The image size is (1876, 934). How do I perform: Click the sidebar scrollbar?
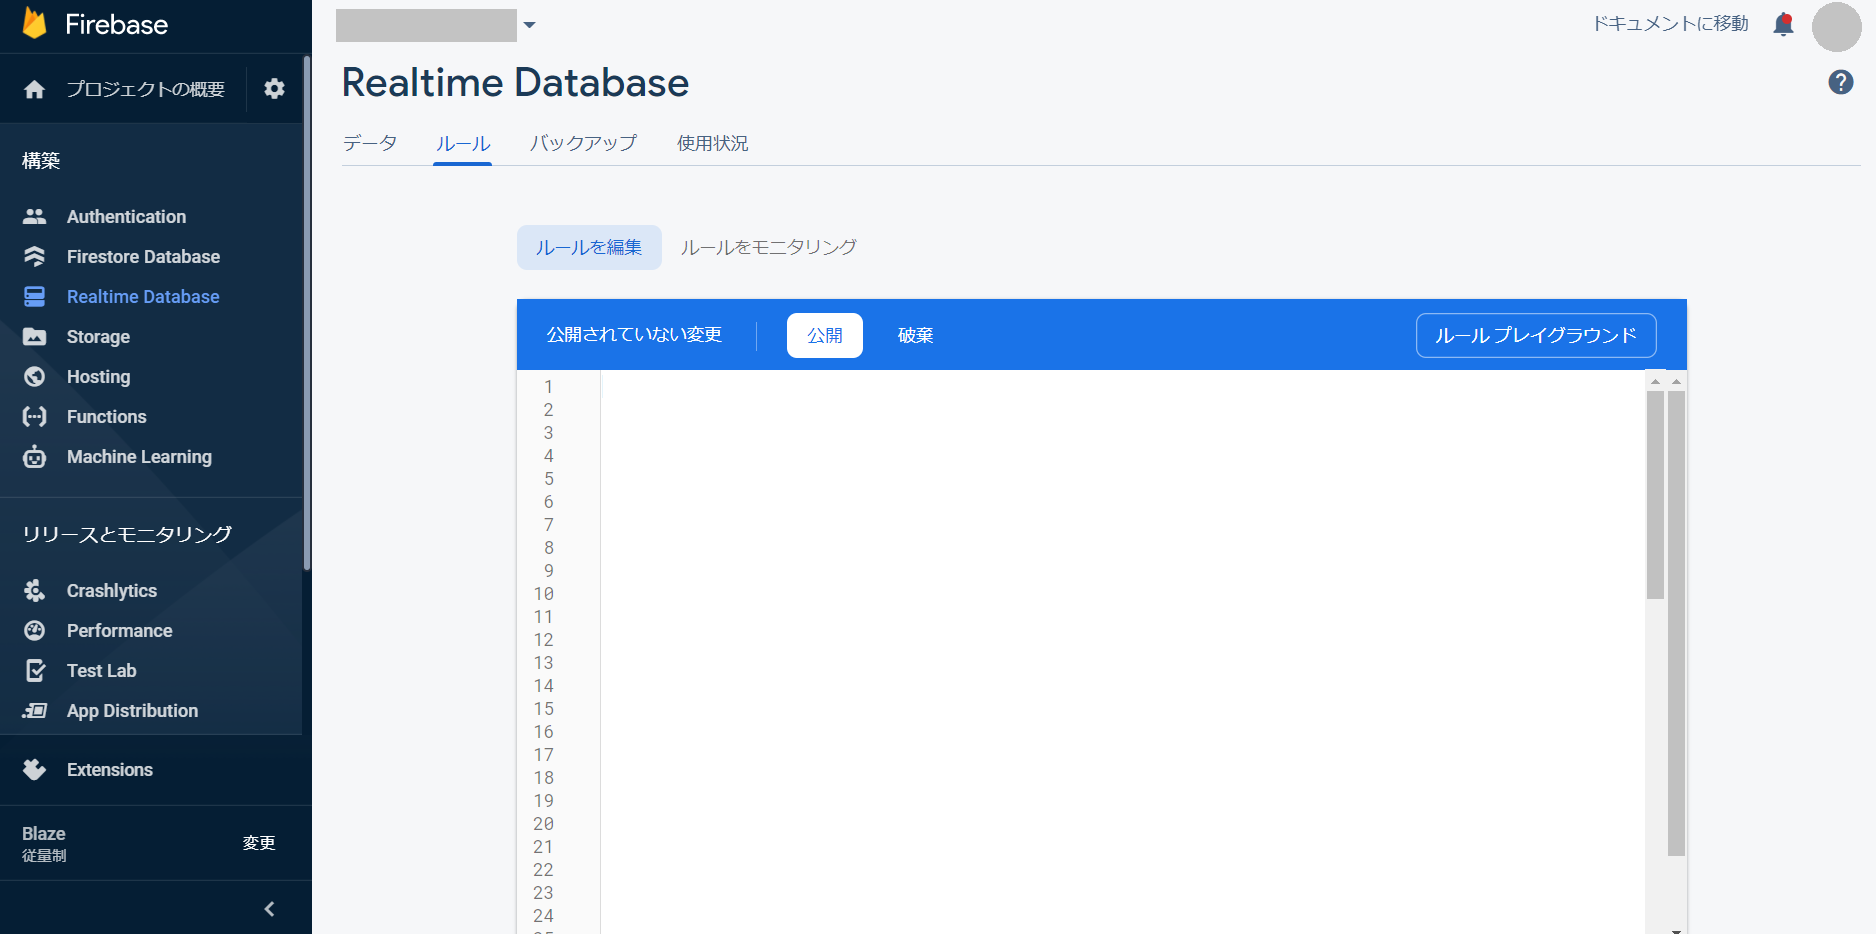(x=307, y=313)
